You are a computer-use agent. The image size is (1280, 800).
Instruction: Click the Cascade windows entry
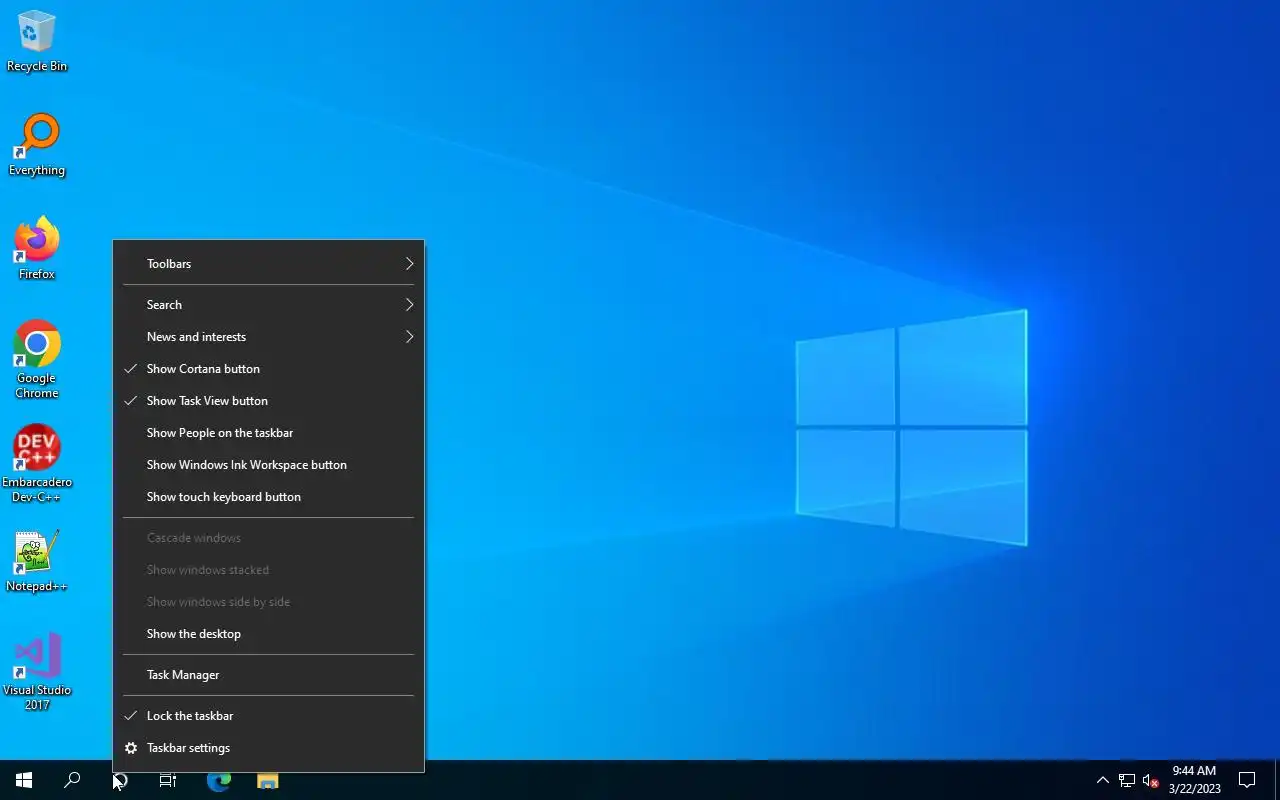click(268, 538)
